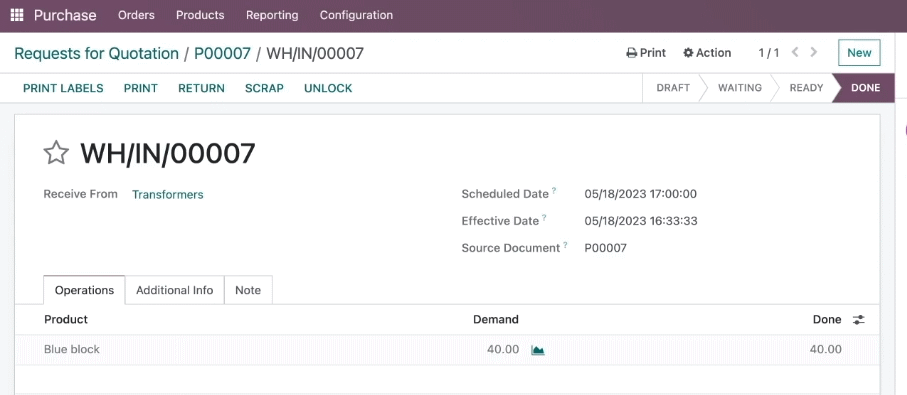Switch to the Note tab

[248, 290]
